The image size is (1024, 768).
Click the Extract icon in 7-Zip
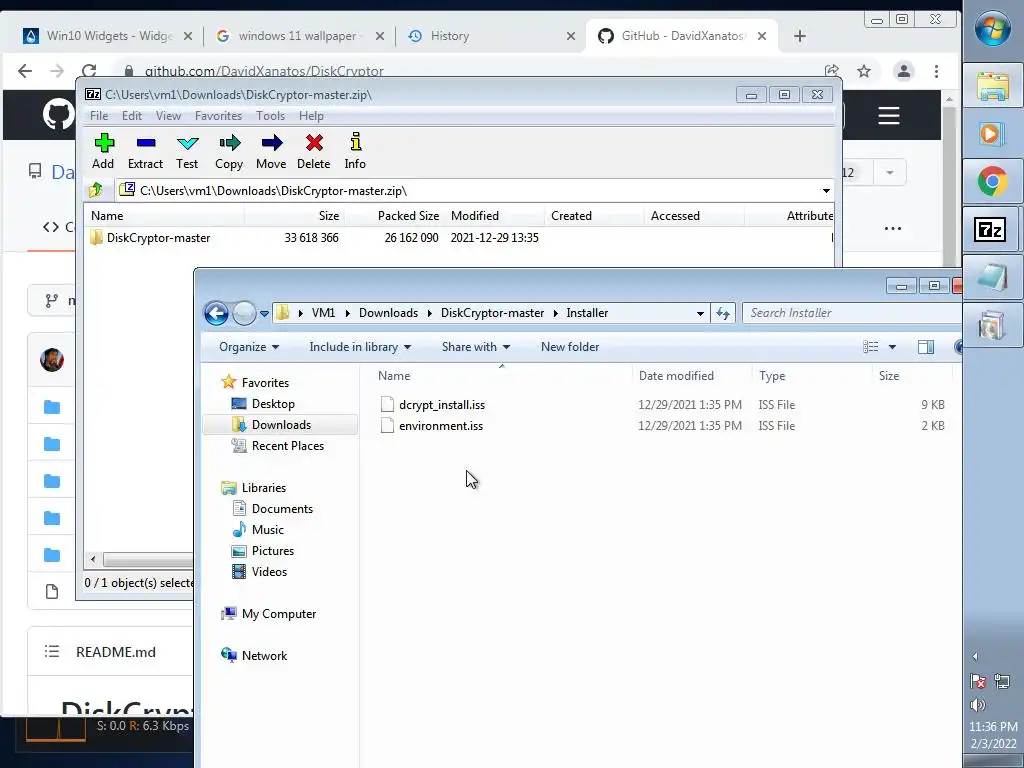[146, 152]
